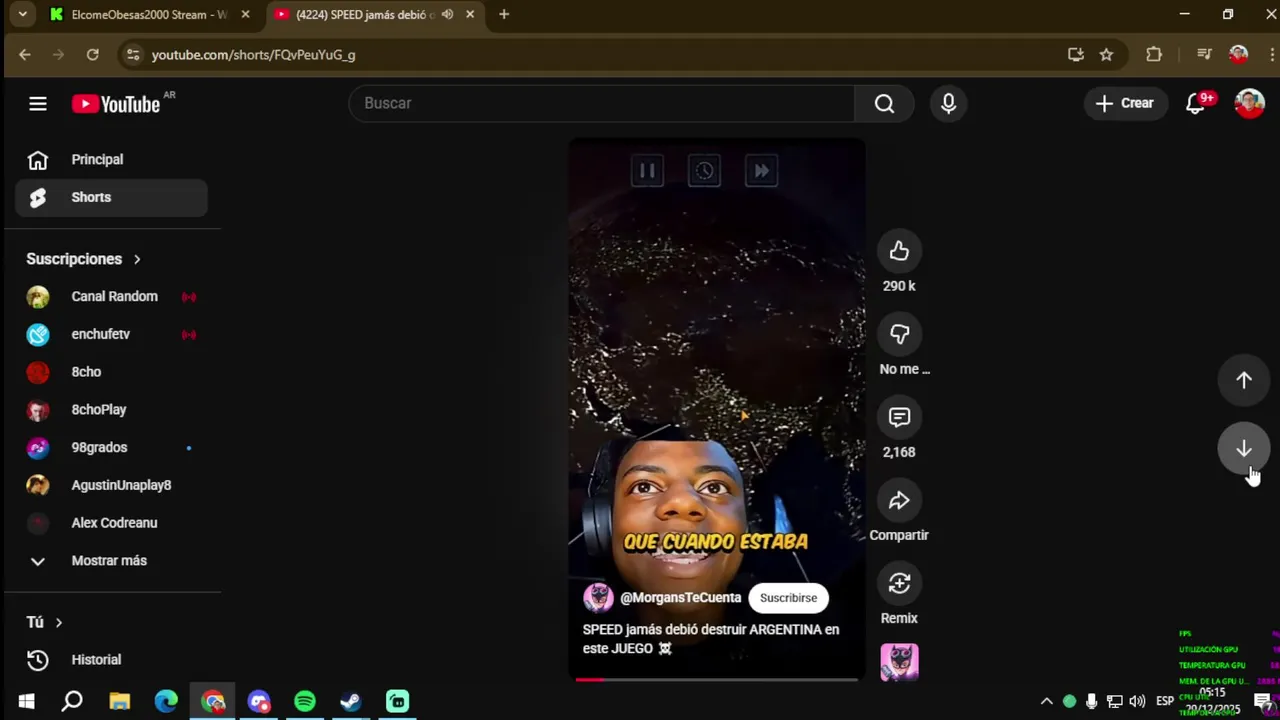Screen dimensions: 1280x720
Task: Open the Chrome profile avatar
Action: pos(1239,55)
